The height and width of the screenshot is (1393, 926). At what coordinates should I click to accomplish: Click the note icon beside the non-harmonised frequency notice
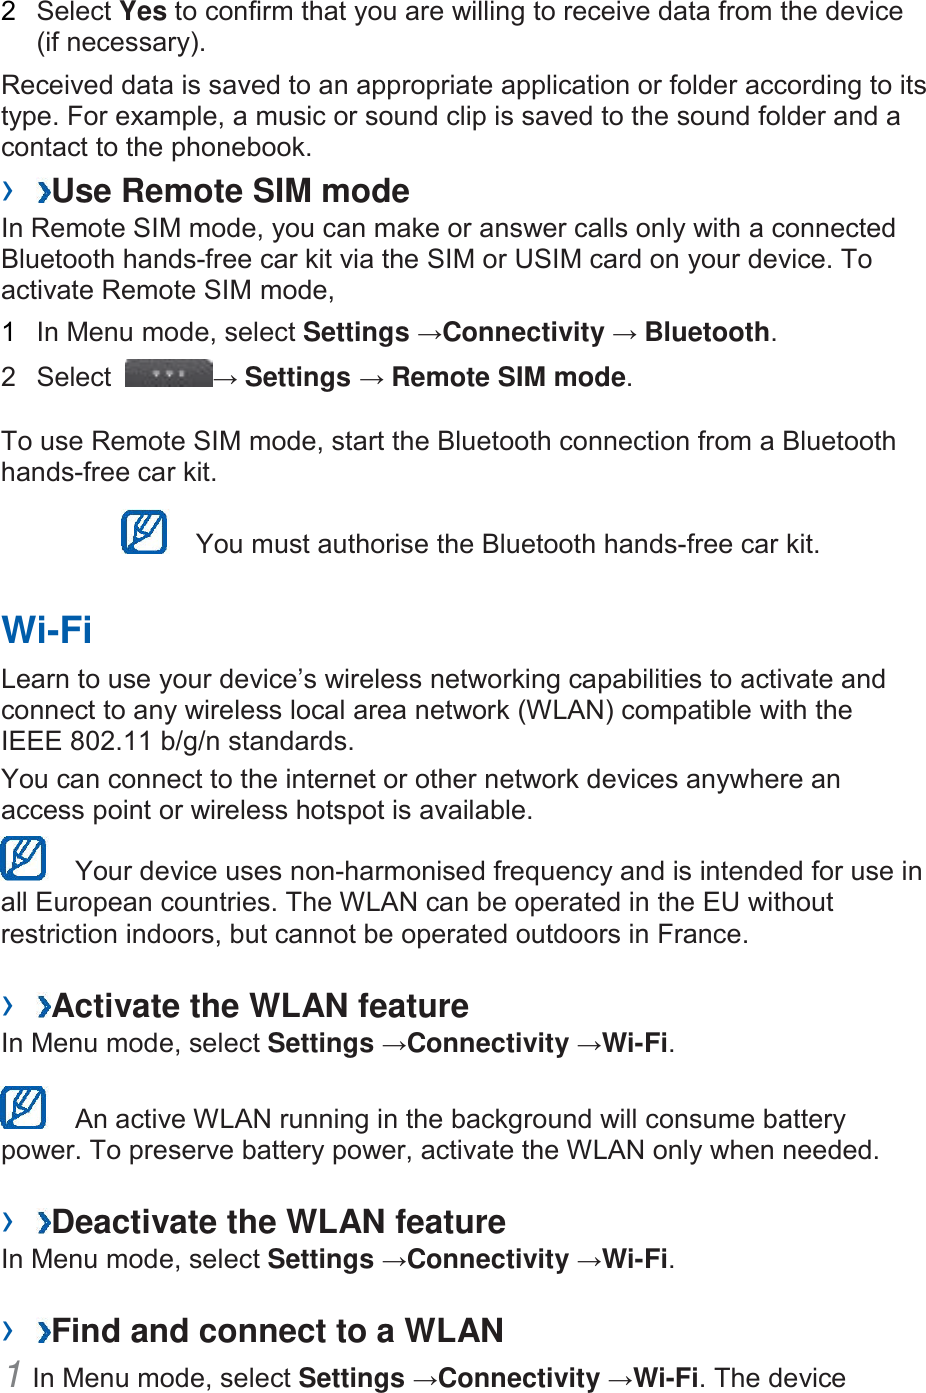[24, 858]
